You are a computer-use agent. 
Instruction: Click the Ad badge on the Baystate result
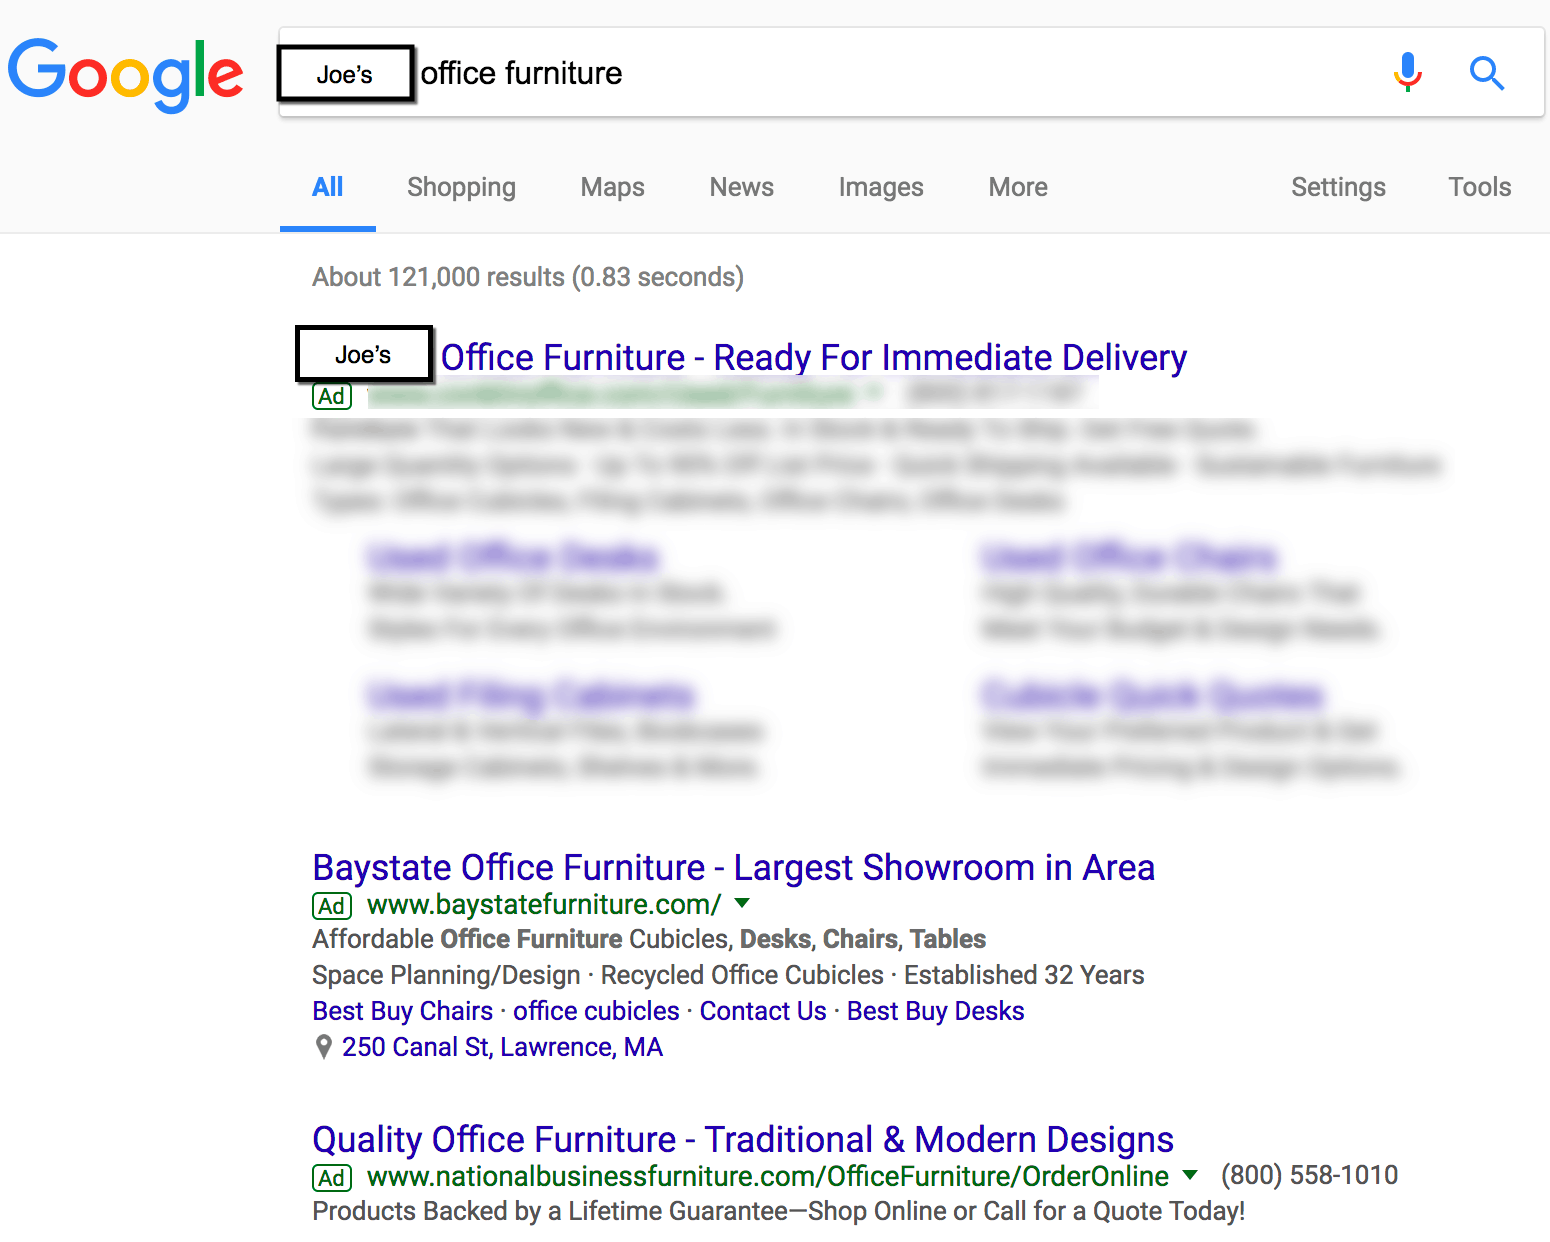coord(331,905)
